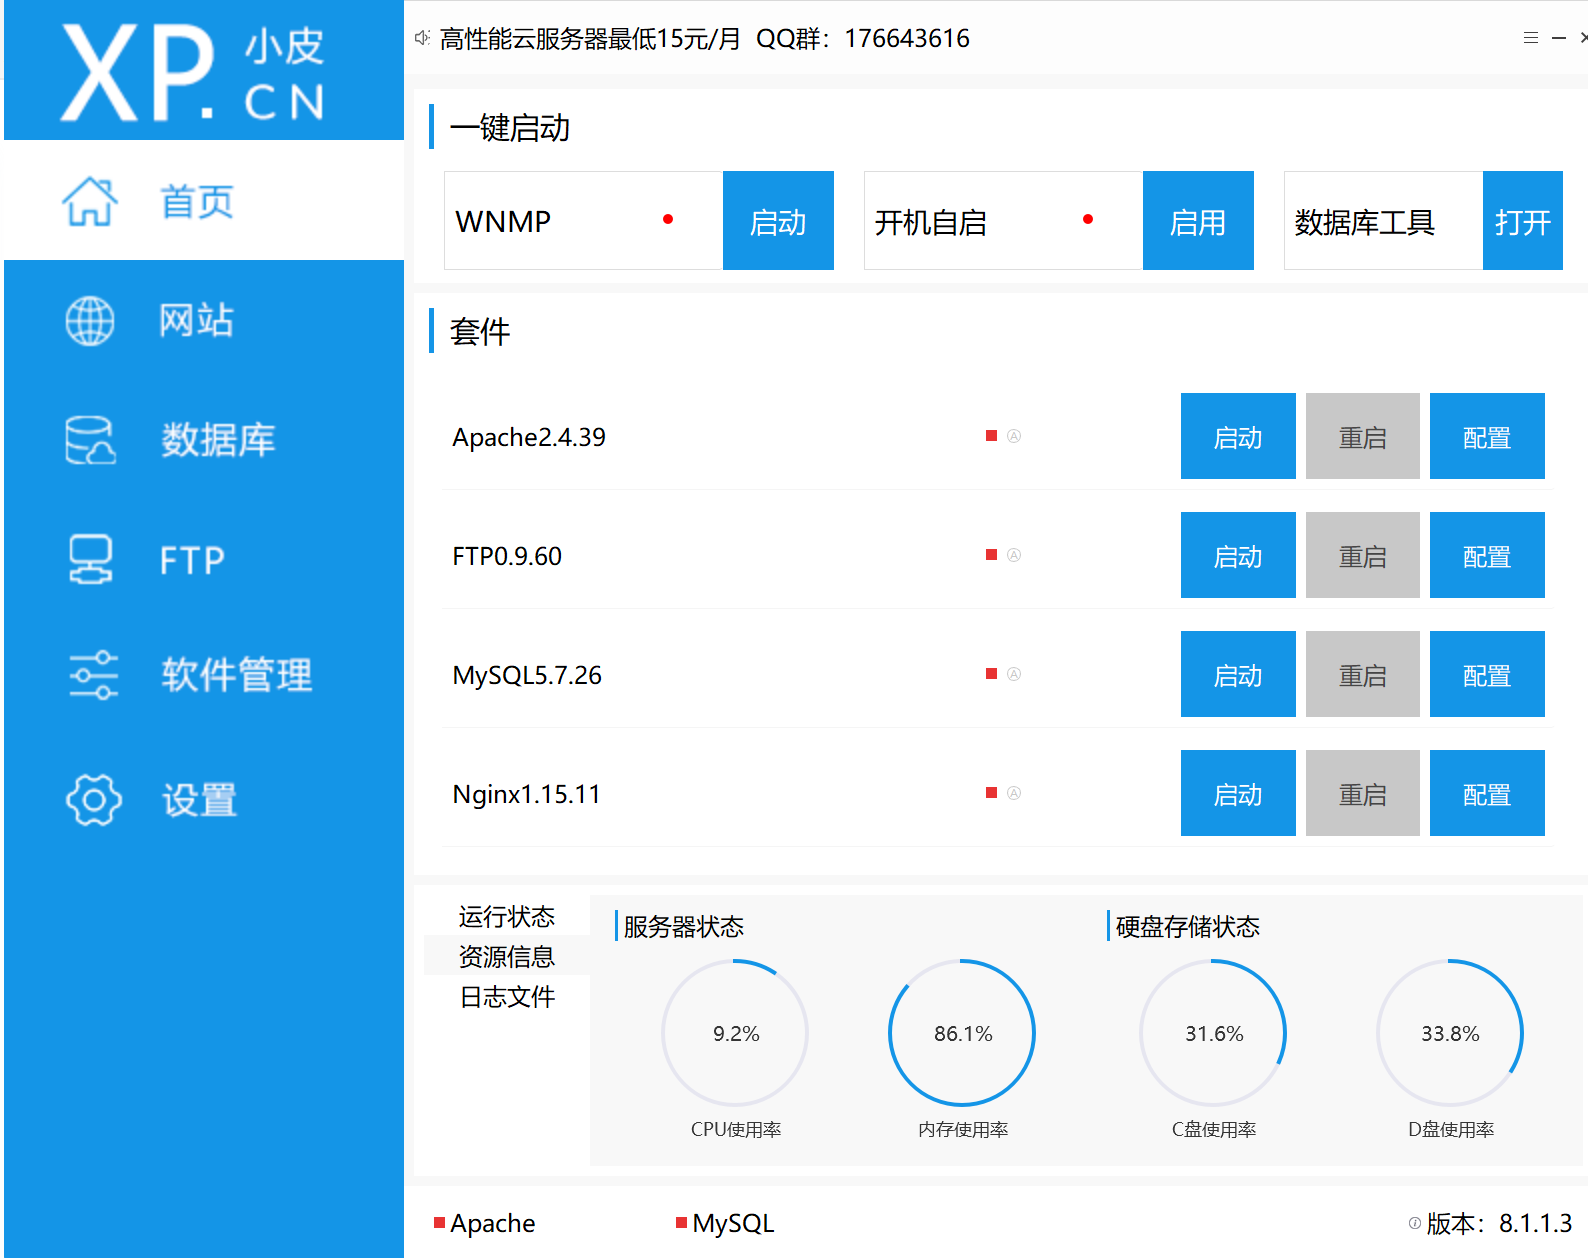Open the Nginx1.15.11 配置 dropdown
Screen dimensions: 1588x1258
point(1487,793)
